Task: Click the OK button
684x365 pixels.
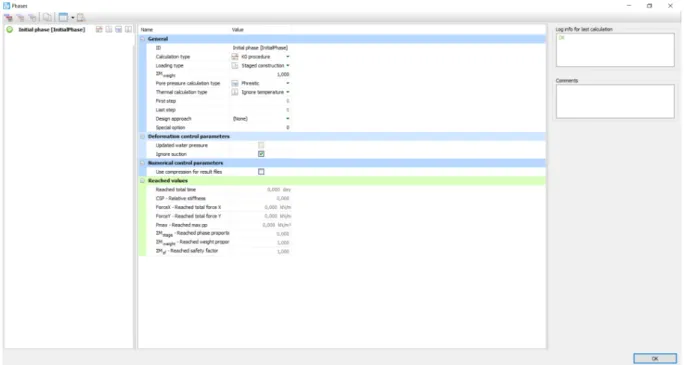Action: pyautogui.click(x=654, y=358)
